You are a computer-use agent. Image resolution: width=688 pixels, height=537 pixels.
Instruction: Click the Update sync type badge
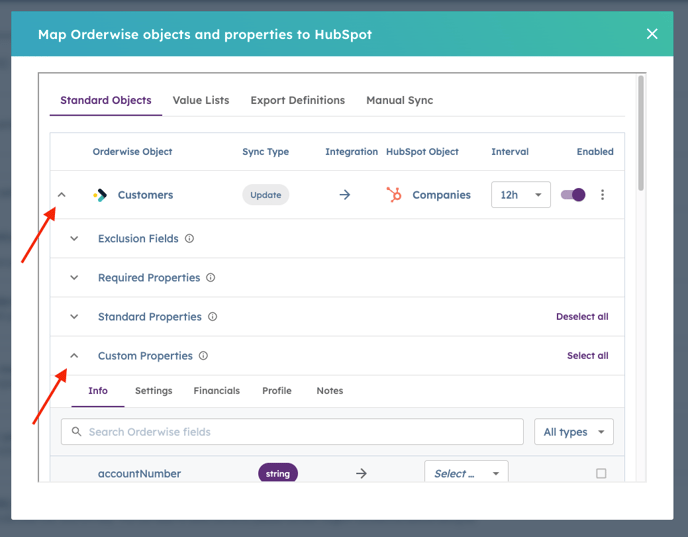point(265,195)
